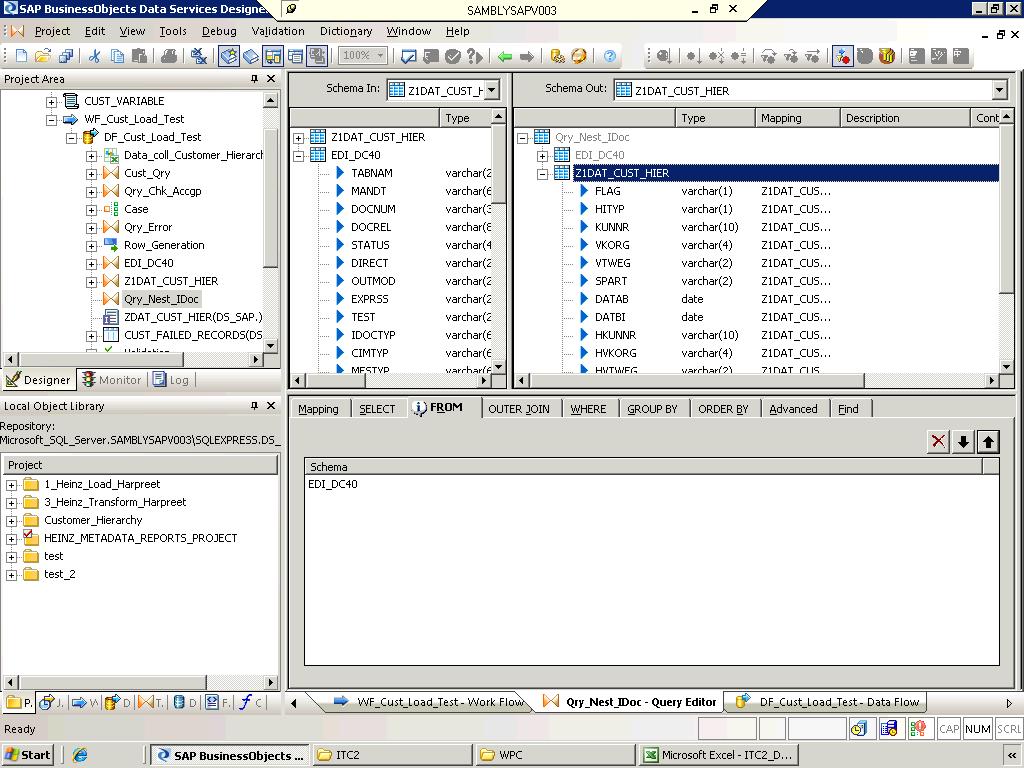Screen dimensions: 1024x768
Task: Open the Project menu
Action: 52,31
